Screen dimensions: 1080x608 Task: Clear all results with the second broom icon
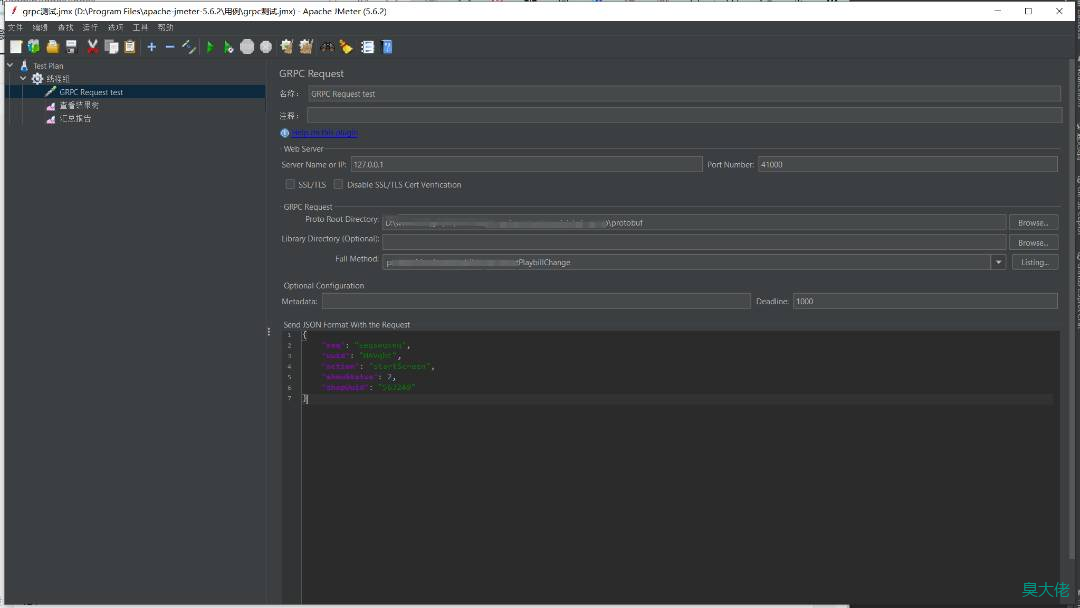click(x=306, y=47)
